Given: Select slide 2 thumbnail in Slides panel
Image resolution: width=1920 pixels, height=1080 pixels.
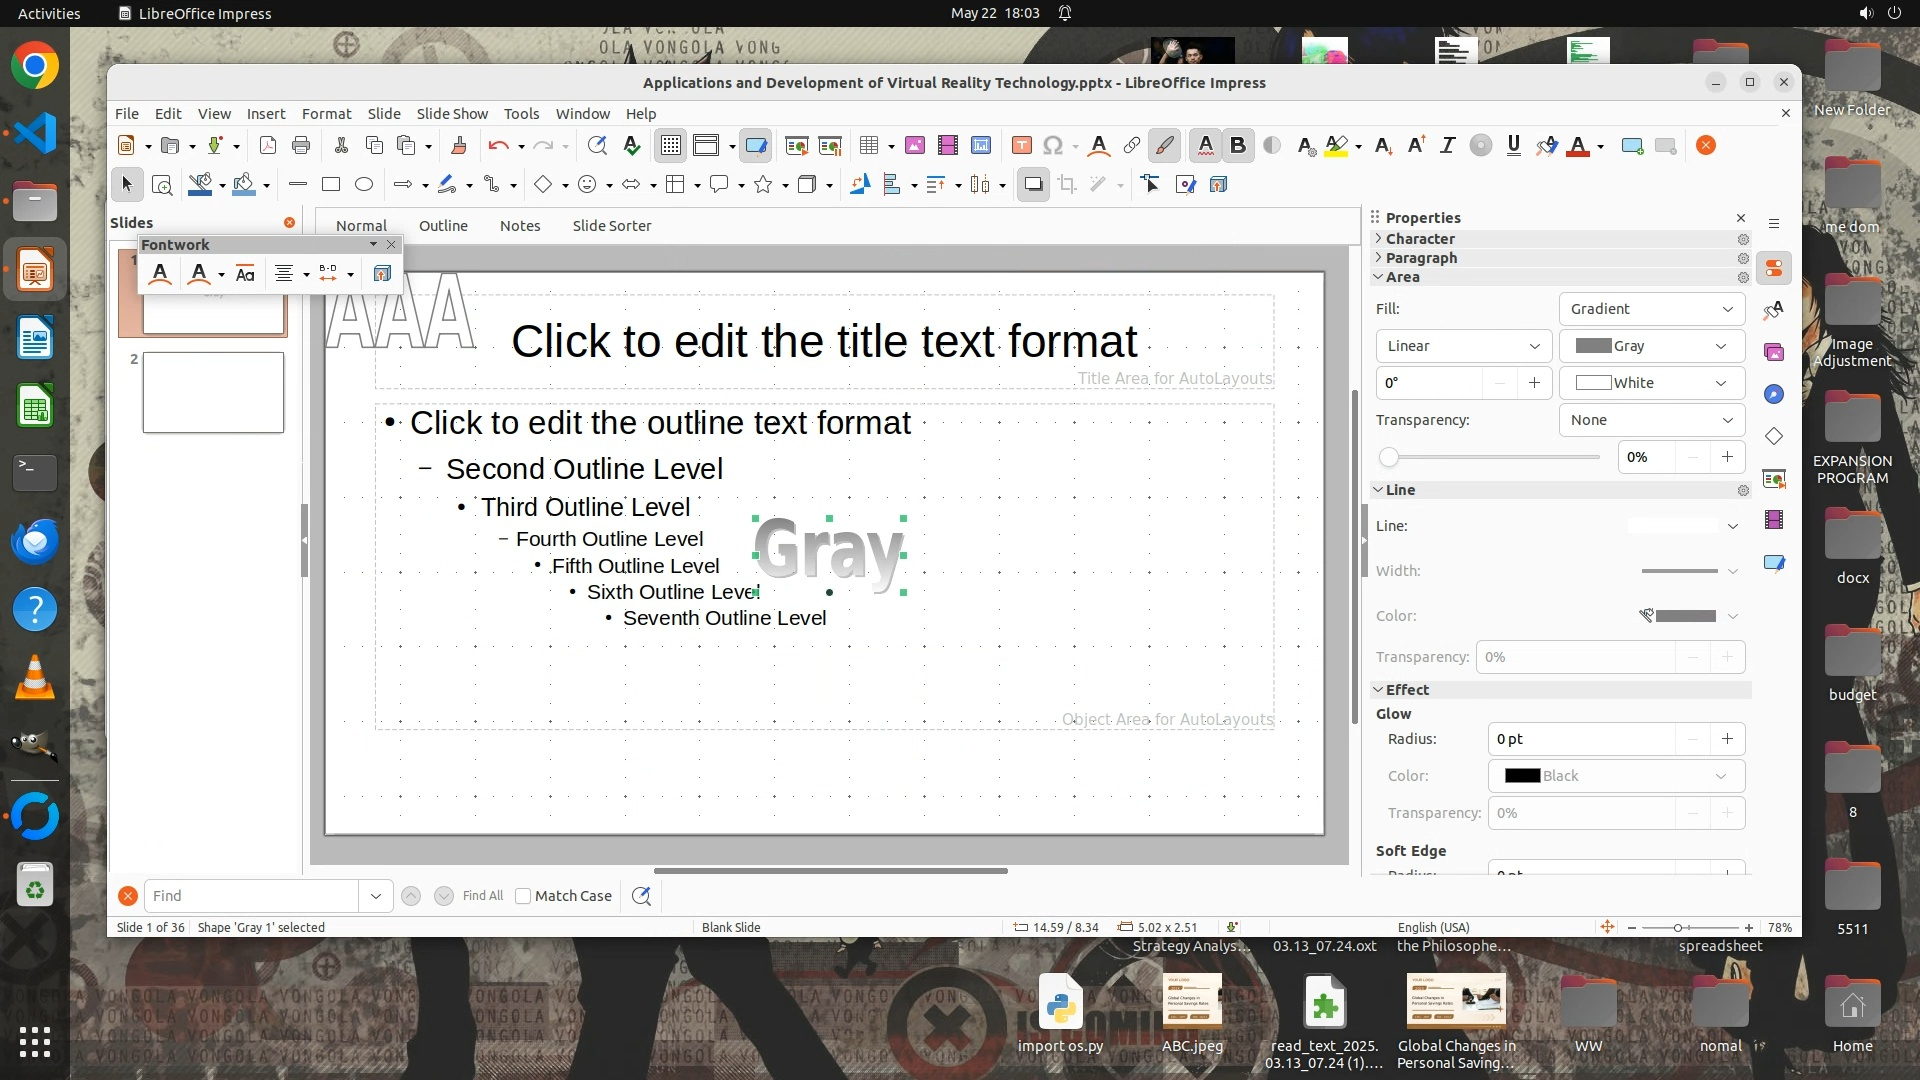Looking at the screenshot, I should pos(213,392).
